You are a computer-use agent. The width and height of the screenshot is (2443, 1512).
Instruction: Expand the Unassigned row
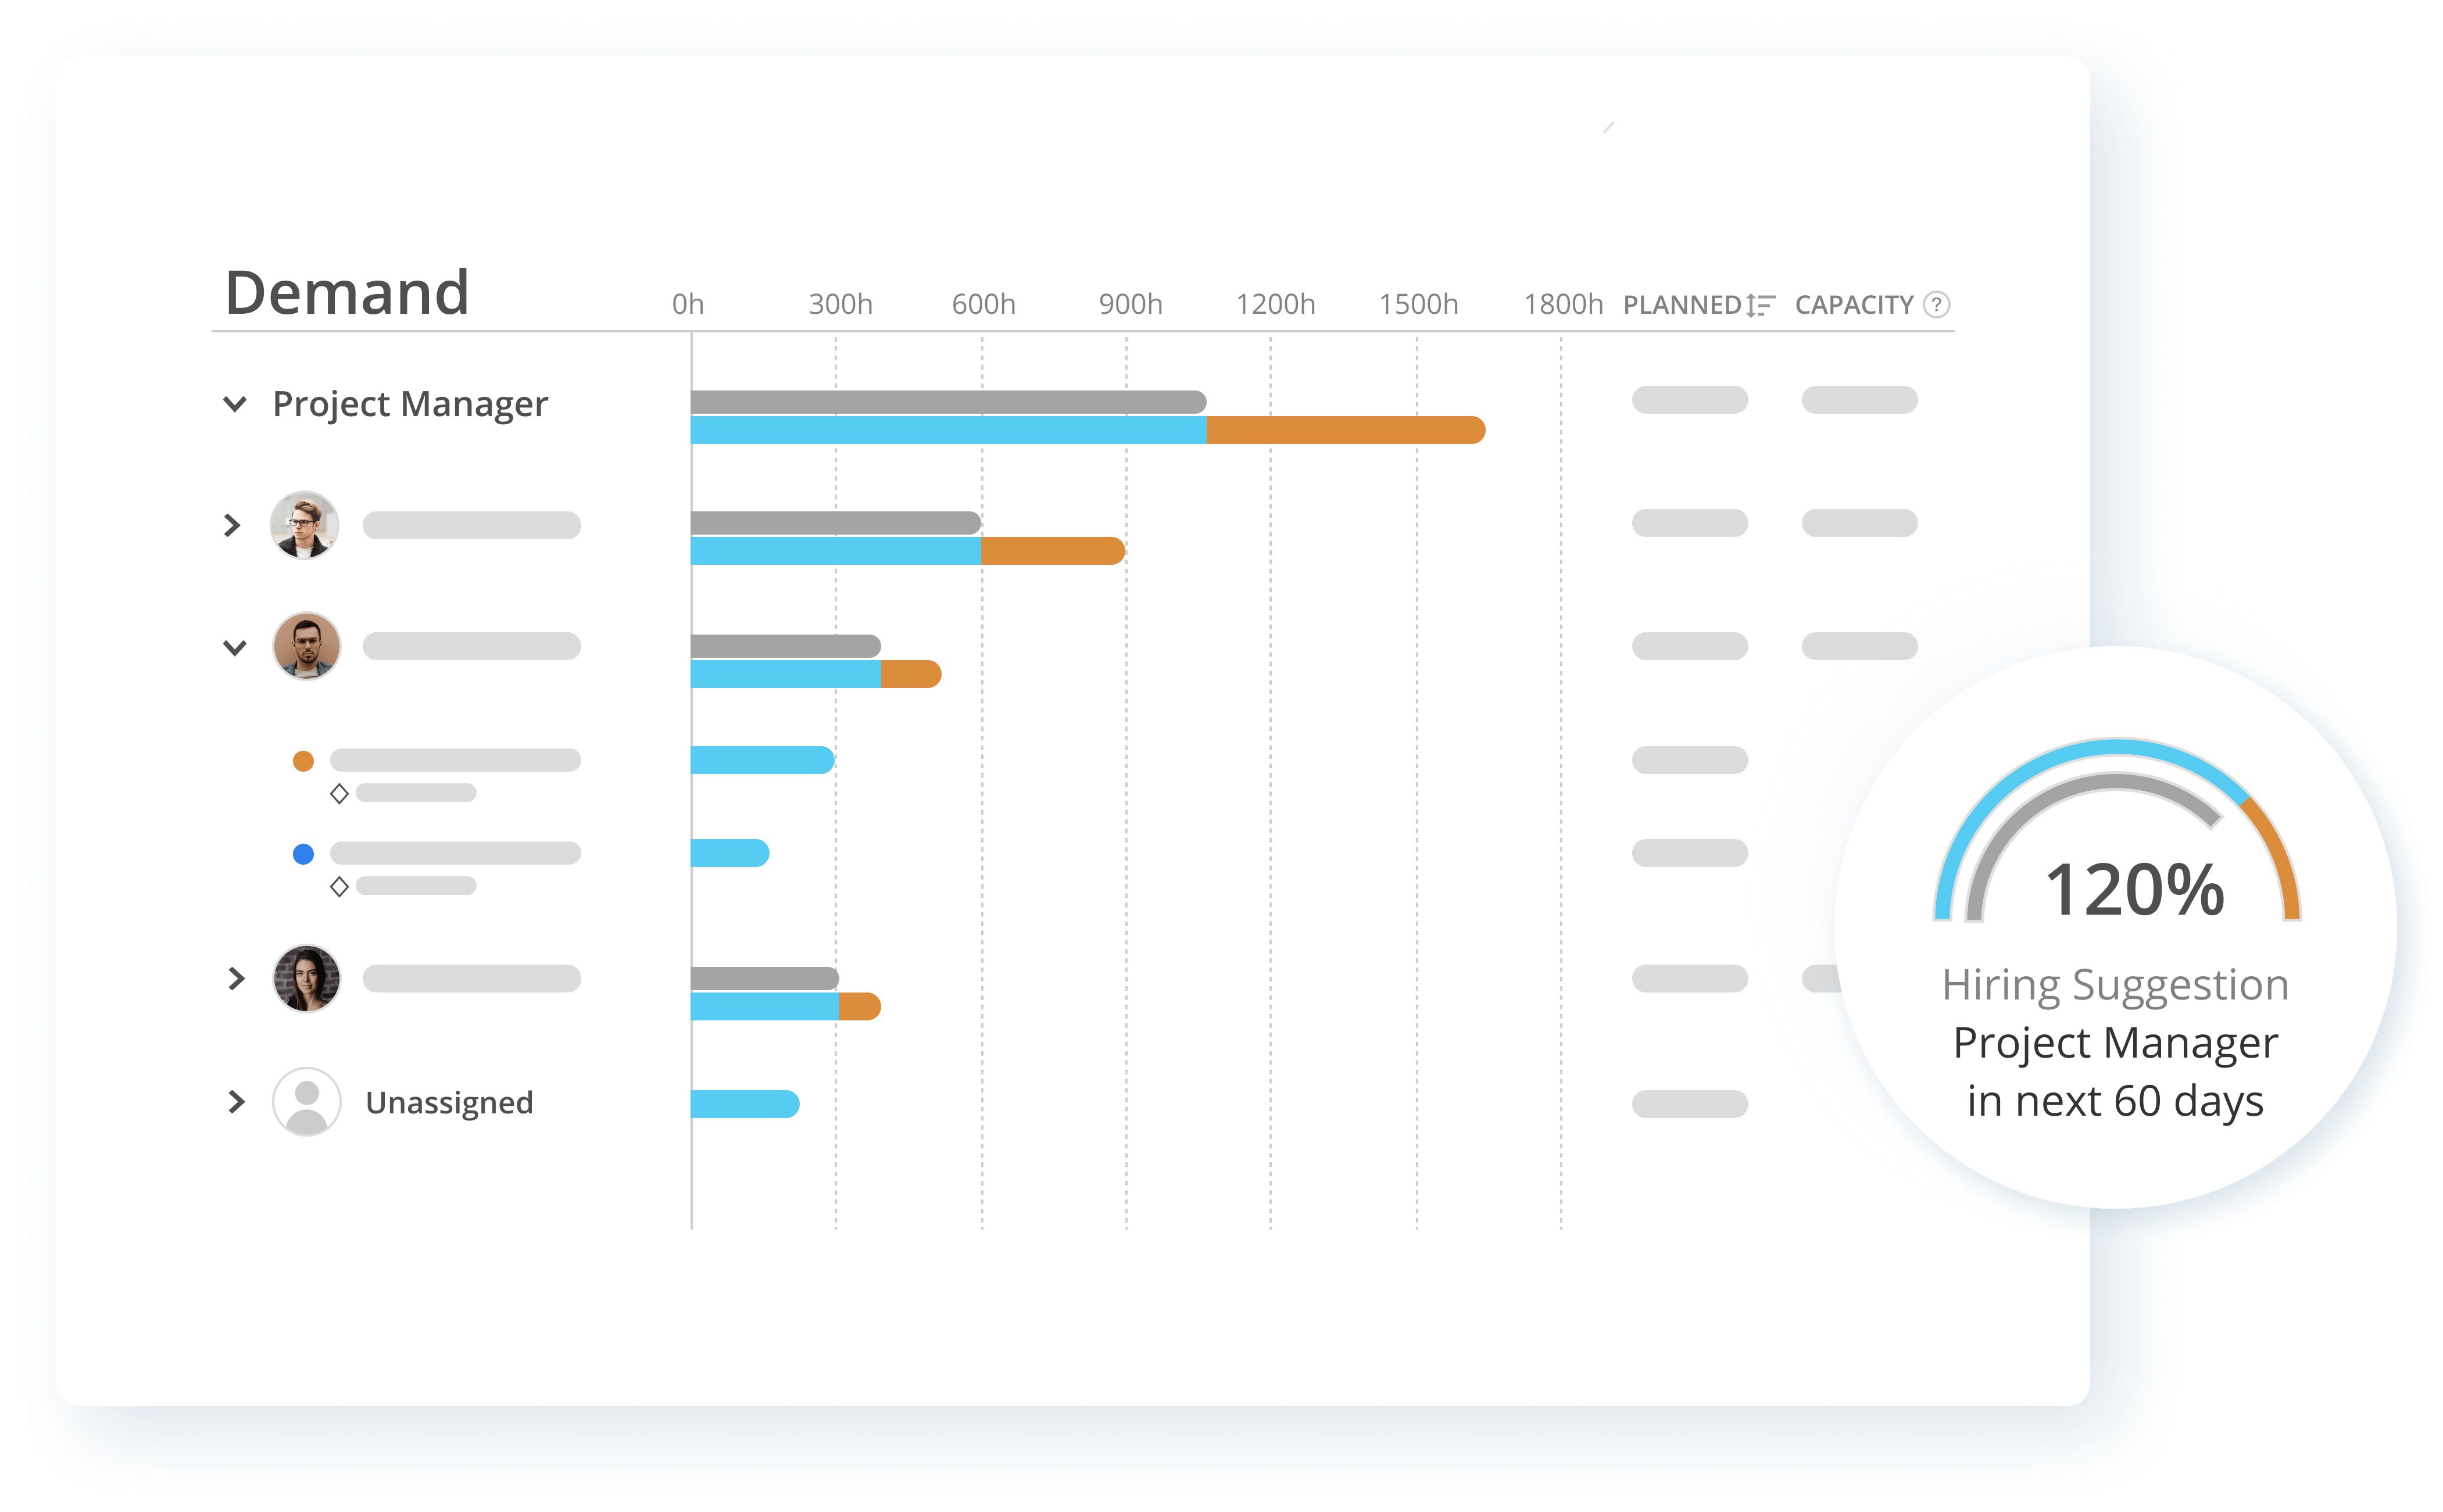click(236, 1102)
